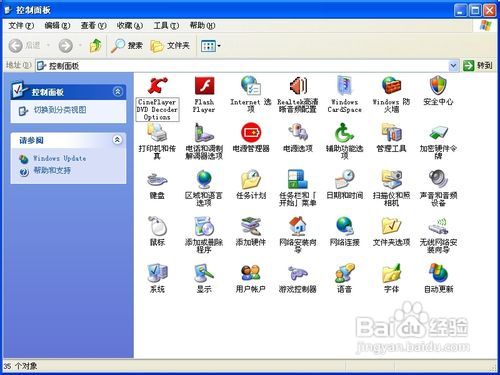Image resolution: width=500 pixels, height=375 pixels.
Task: Click the Windows Update link
Action: tap(60, 158)
